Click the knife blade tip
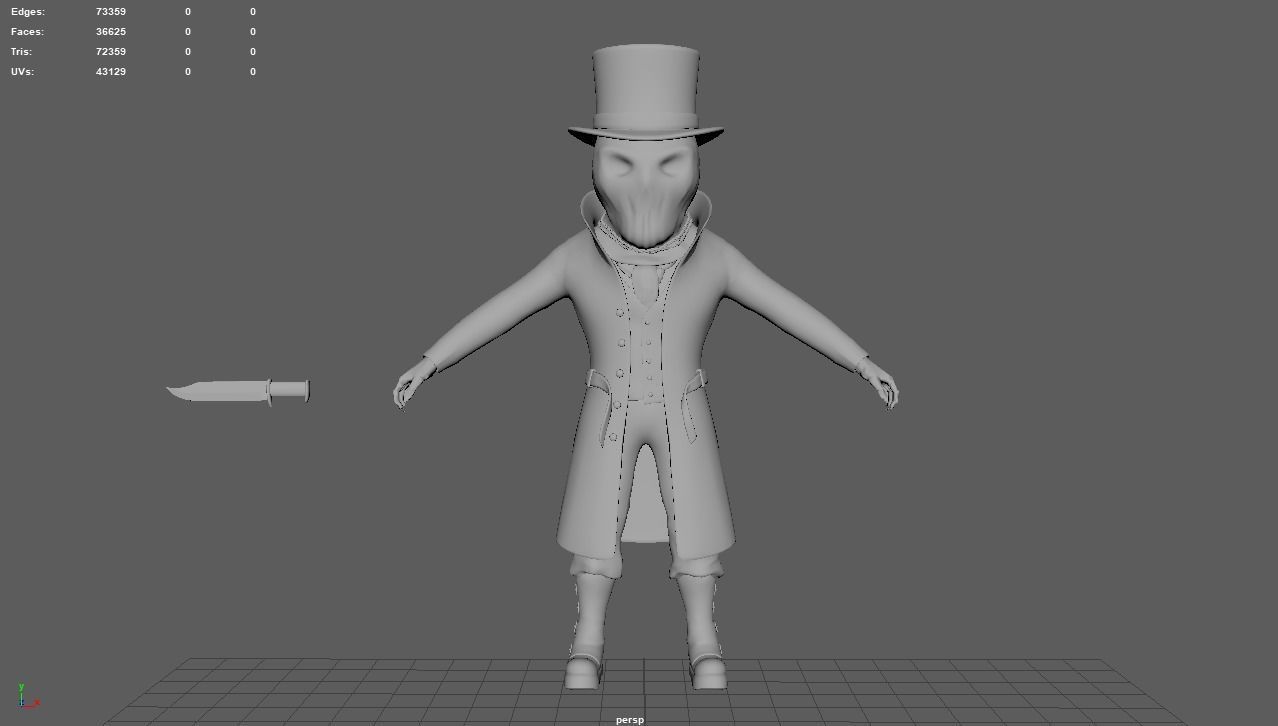Image resolution: width=1278 pixels, height=726 pixels. tap(170, 391)
